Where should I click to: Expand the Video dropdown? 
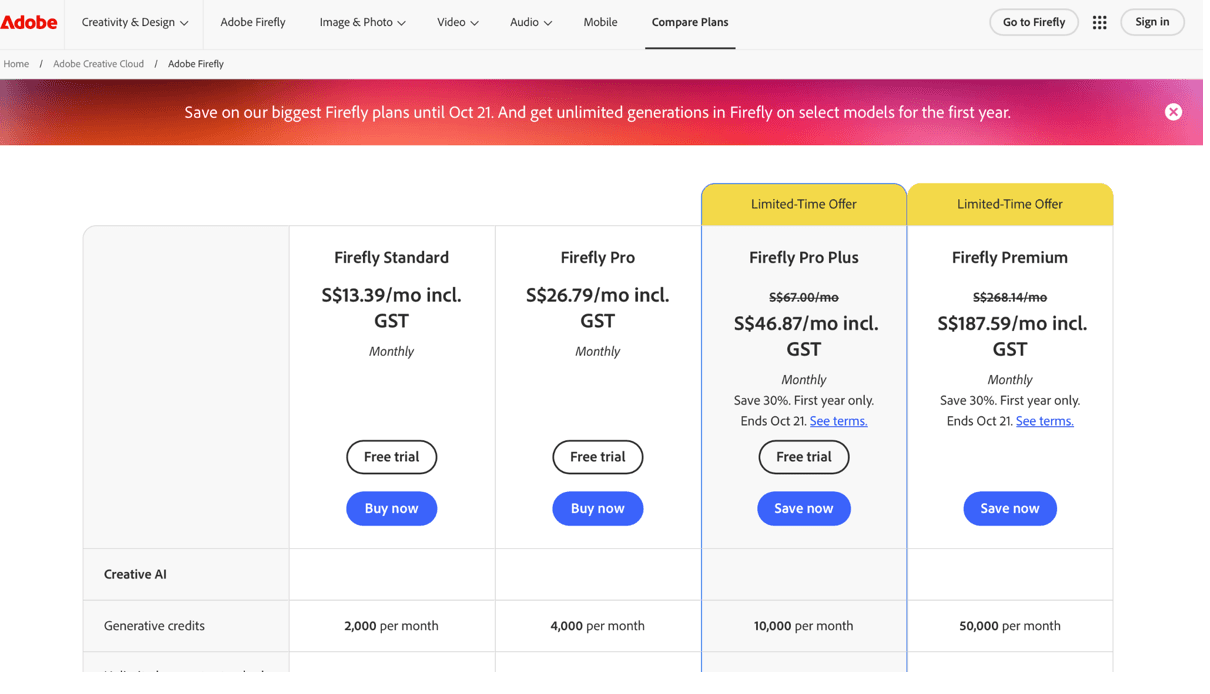(x=457, y=22)
